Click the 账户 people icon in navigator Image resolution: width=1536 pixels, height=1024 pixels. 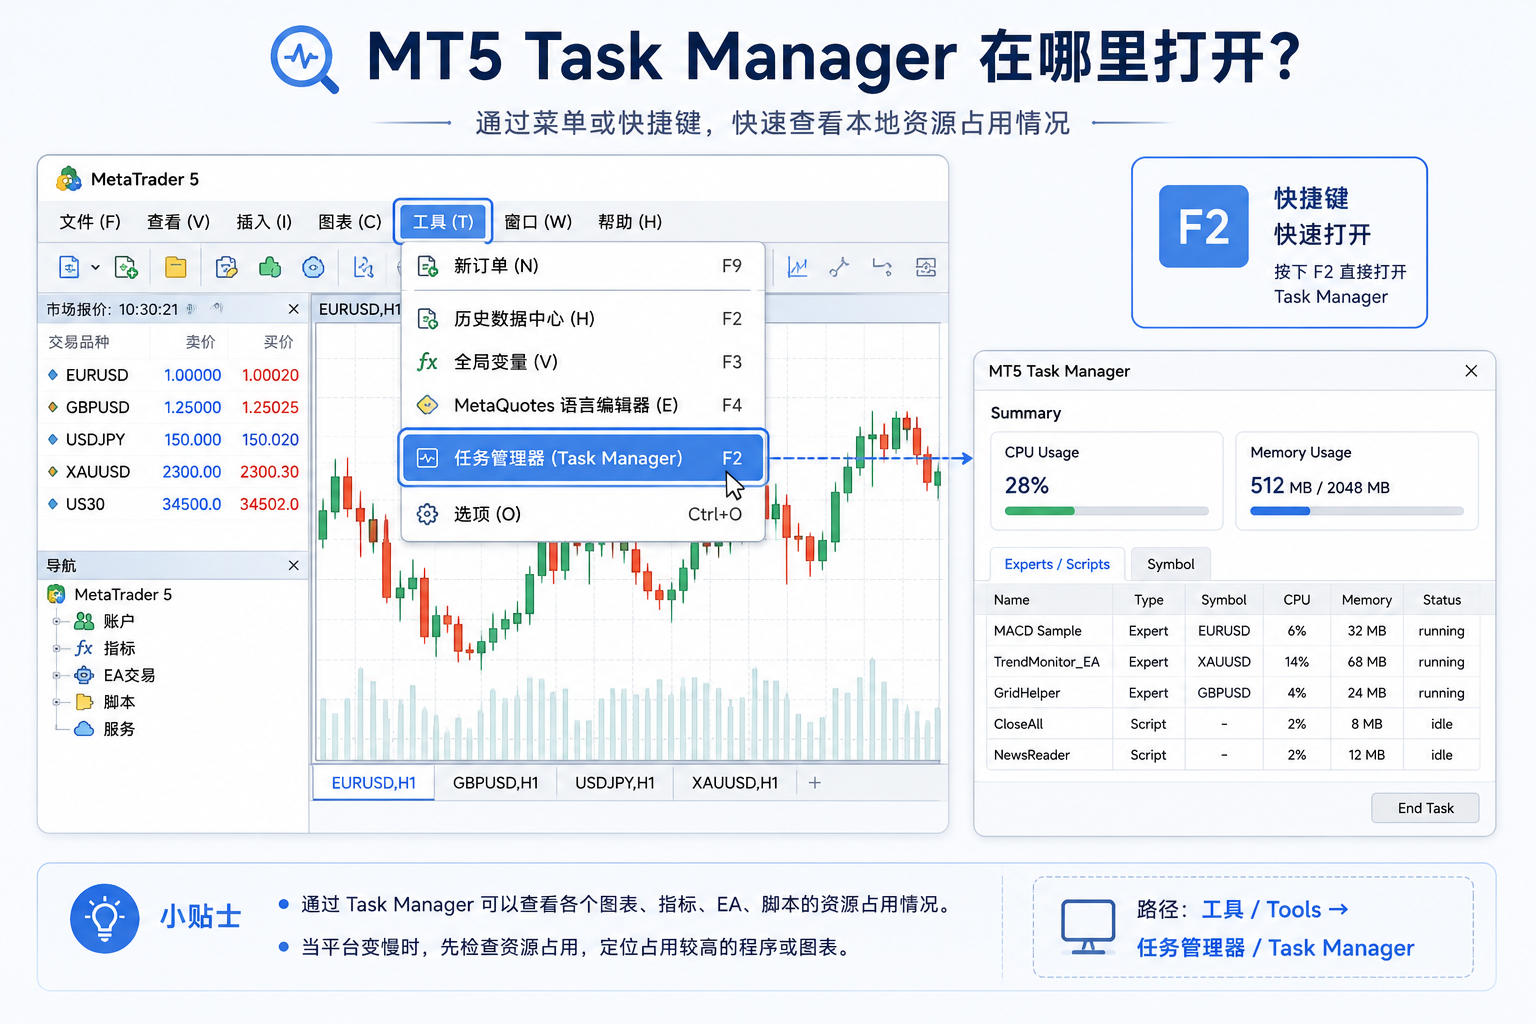85,621
